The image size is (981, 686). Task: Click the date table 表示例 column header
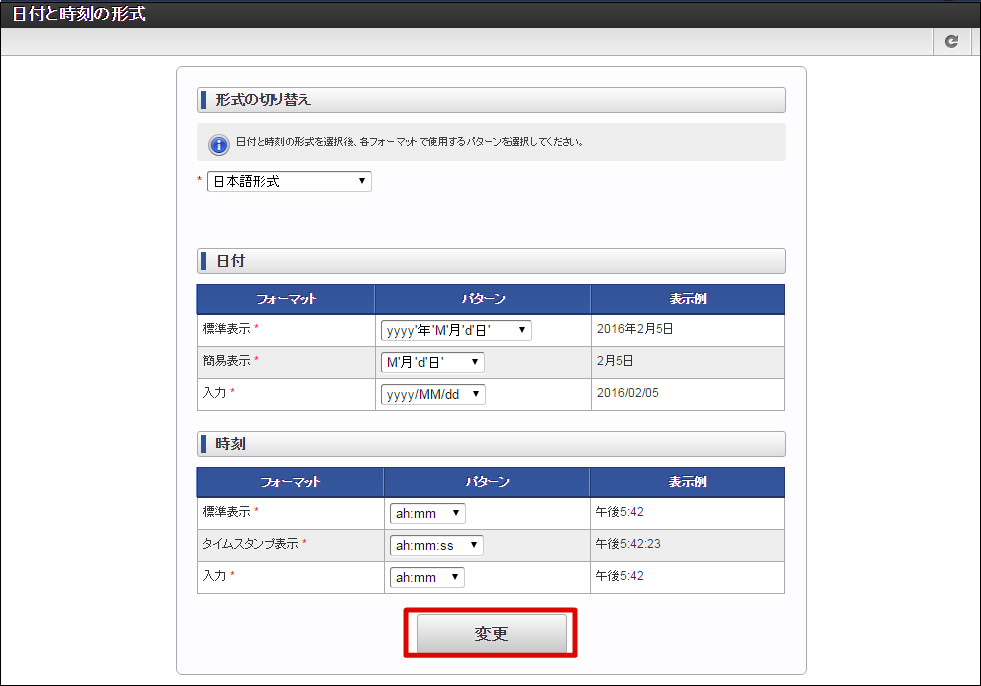pos(688,299)
